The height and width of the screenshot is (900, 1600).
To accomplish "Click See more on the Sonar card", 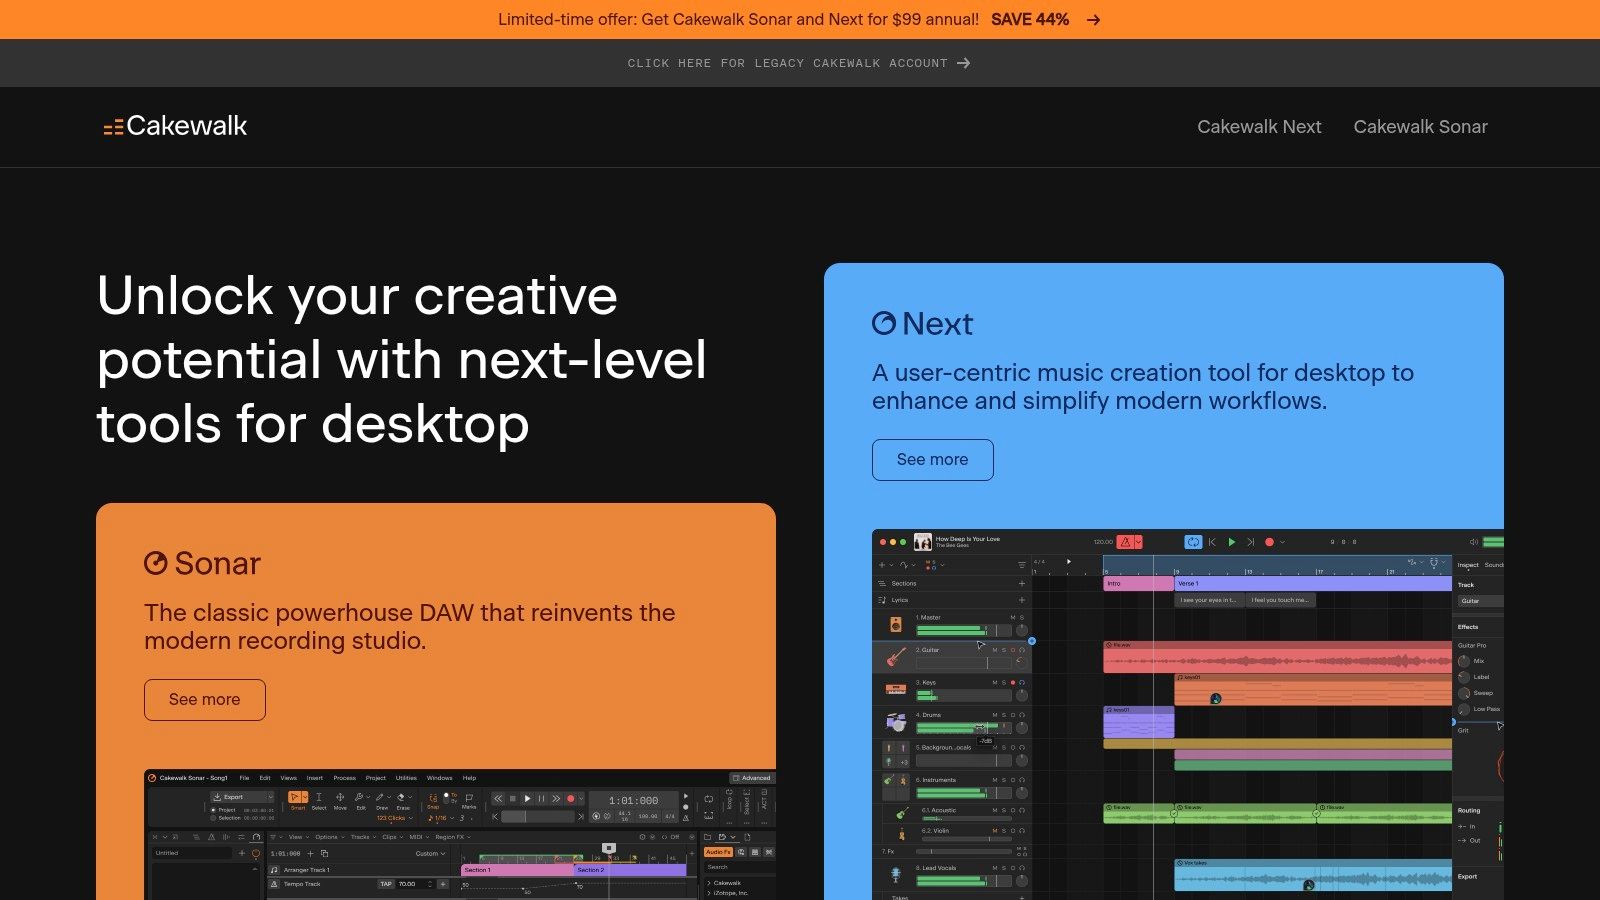I will (204, 700).
